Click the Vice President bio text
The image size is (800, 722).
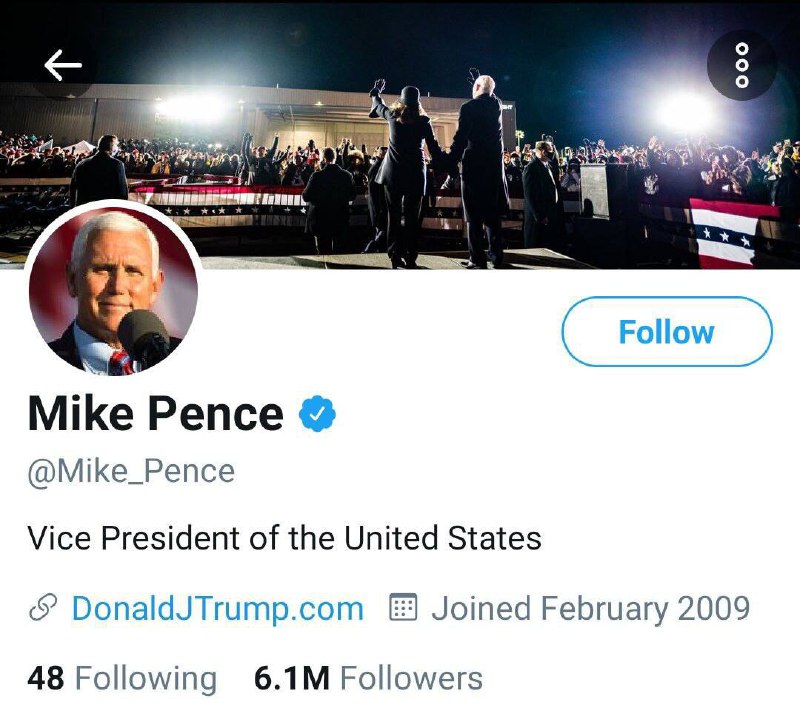(284, 538)
